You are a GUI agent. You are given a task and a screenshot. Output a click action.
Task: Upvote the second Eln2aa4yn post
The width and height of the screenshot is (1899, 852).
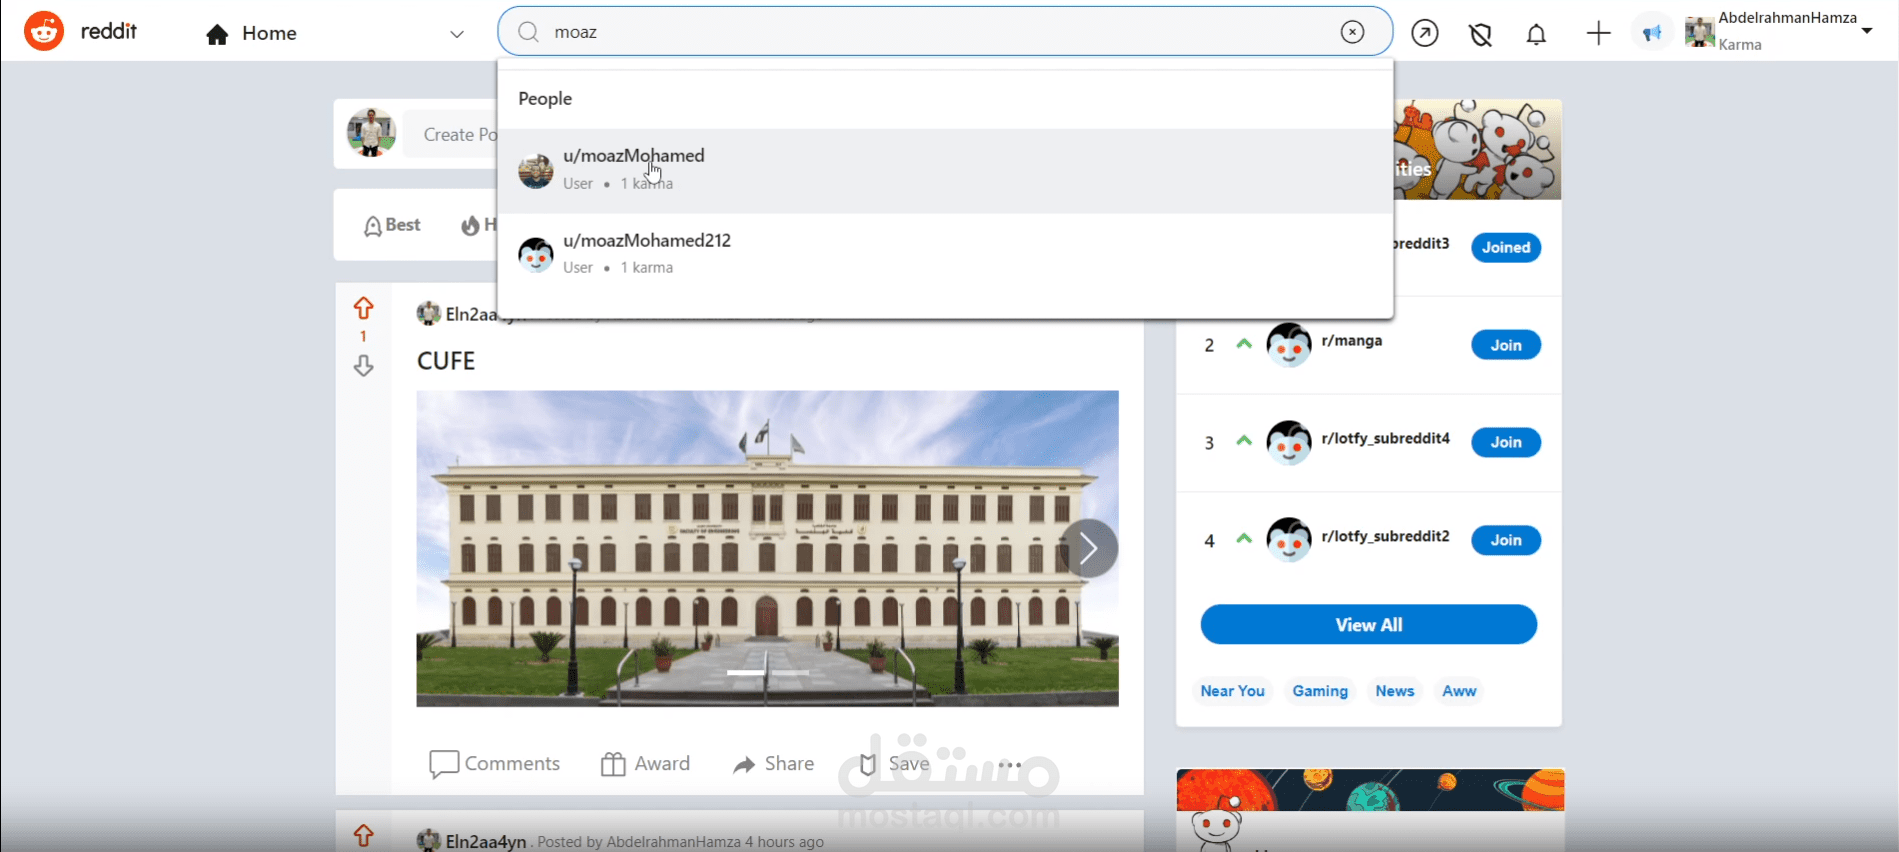click(x=363, y=835)
